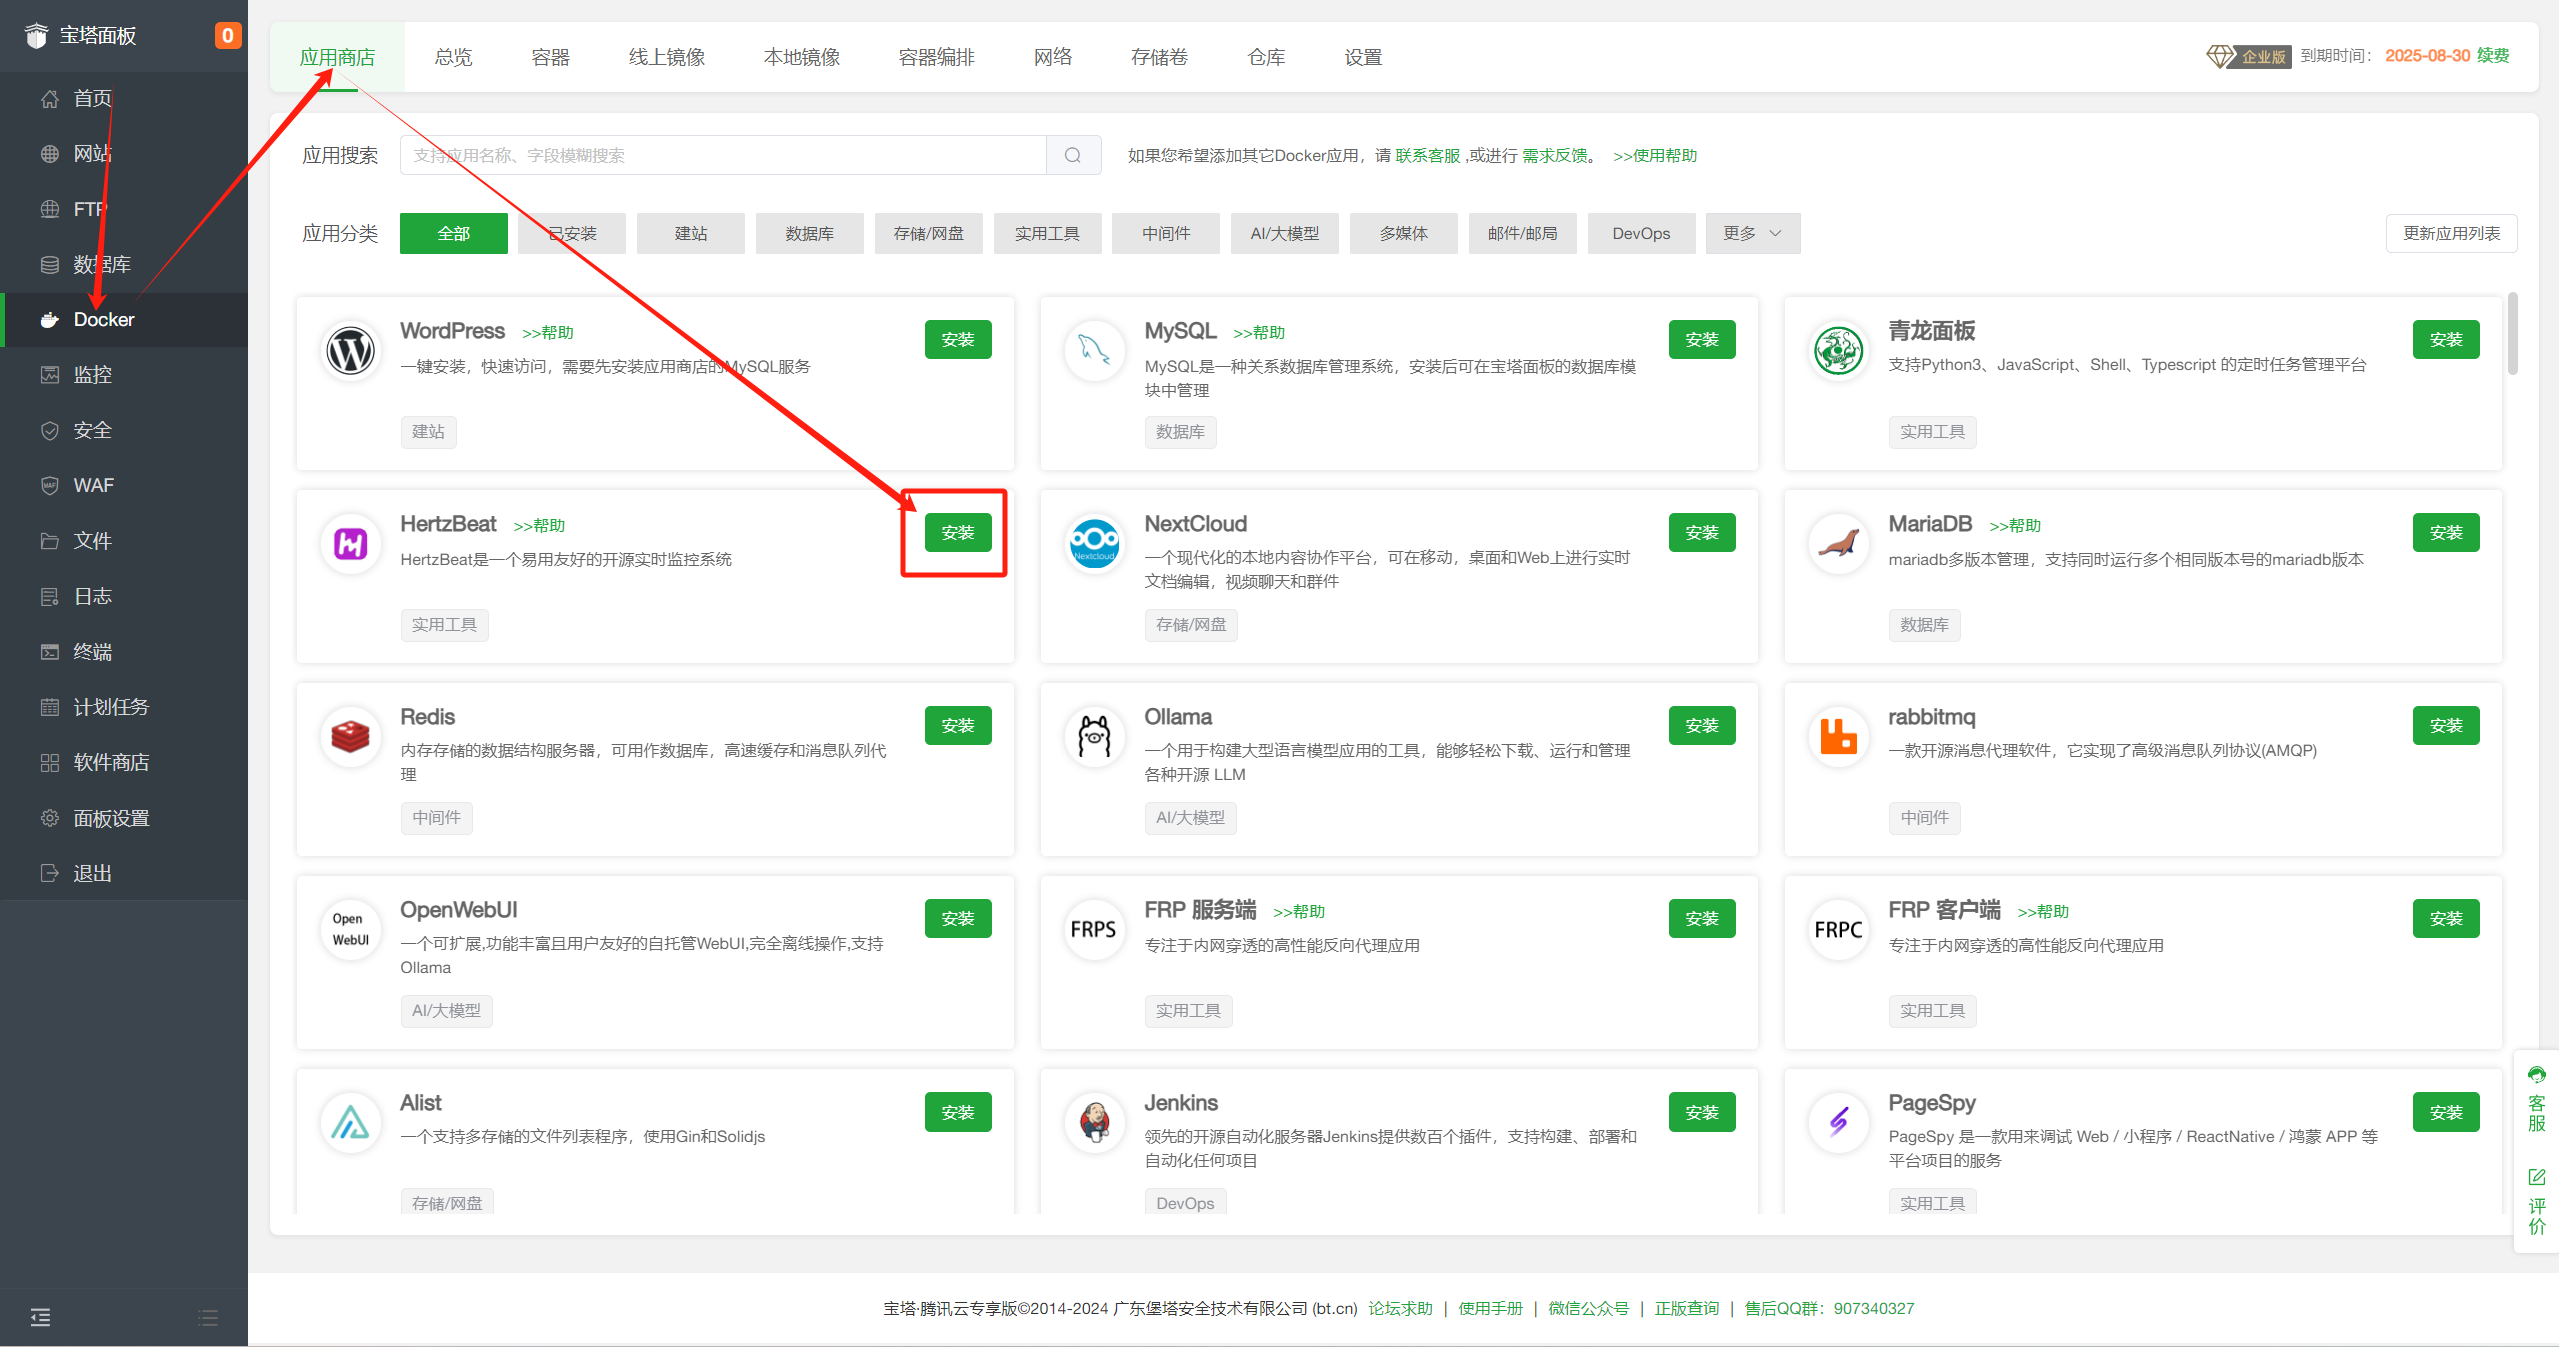Filter apps by AI/大模型 category

[x=1285, y=233]
